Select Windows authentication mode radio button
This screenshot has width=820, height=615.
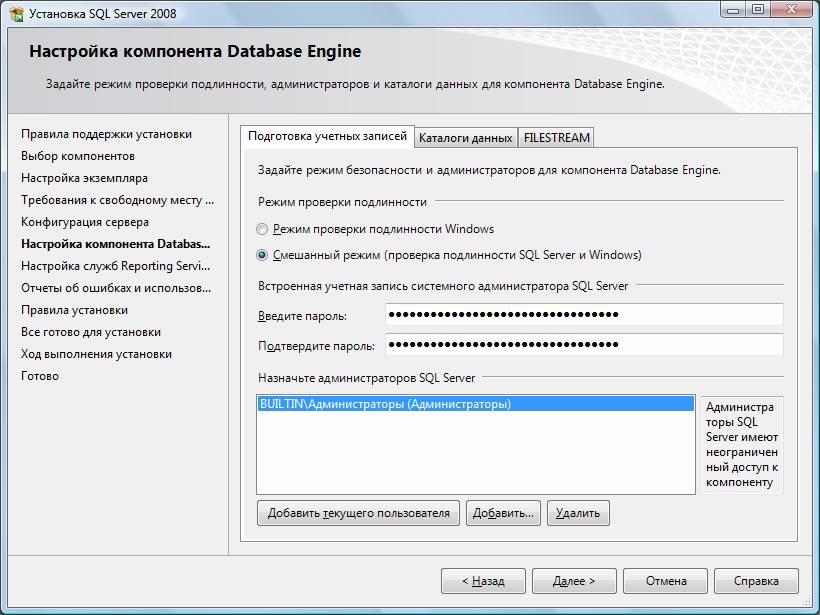click(262, 229)
